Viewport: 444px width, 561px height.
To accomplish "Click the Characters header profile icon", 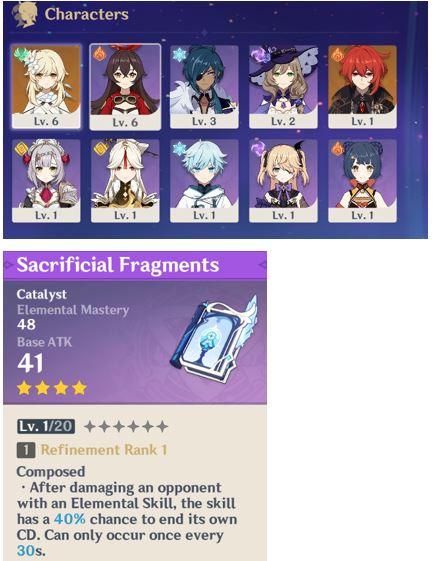I will click(x=25, y=15).
